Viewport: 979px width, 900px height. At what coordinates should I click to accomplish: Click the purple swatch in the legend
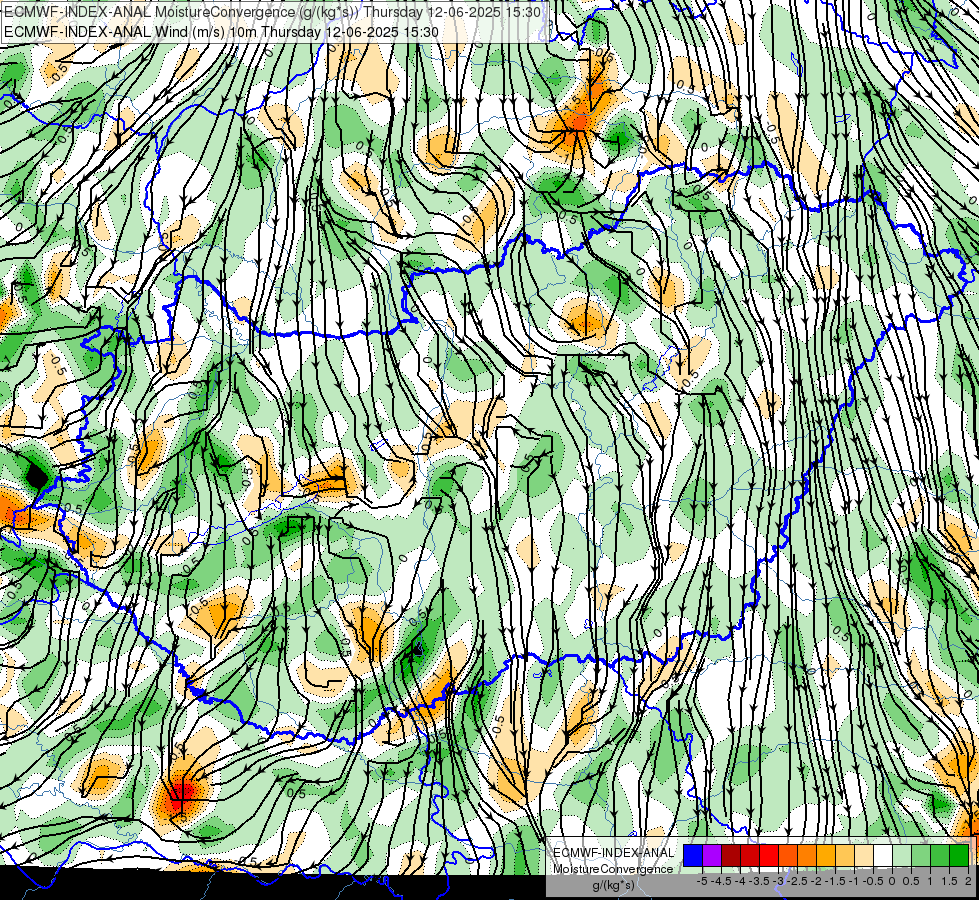pyautogui.click(x=712, y=855)
